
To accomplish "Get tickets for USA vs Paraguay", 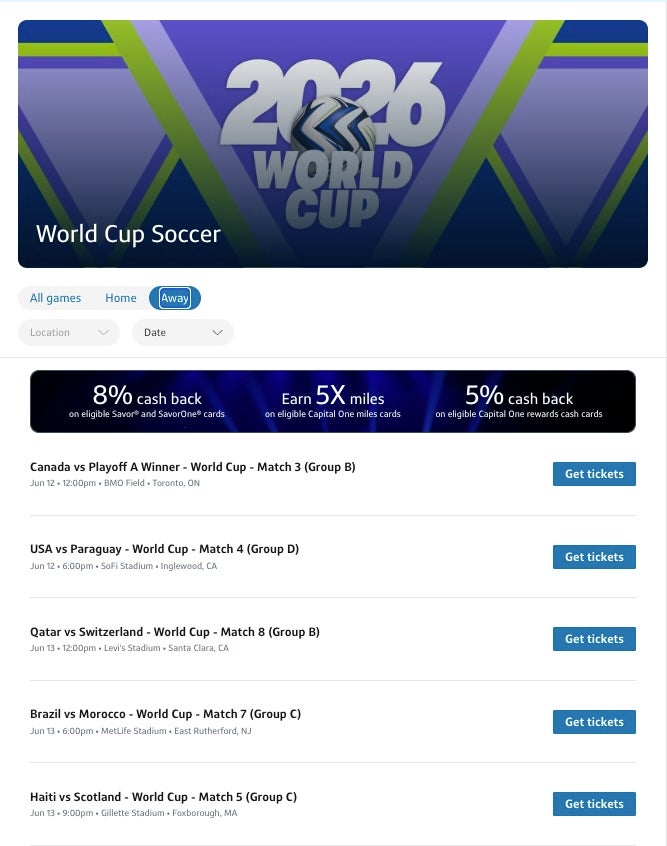I will click(594, 557).
